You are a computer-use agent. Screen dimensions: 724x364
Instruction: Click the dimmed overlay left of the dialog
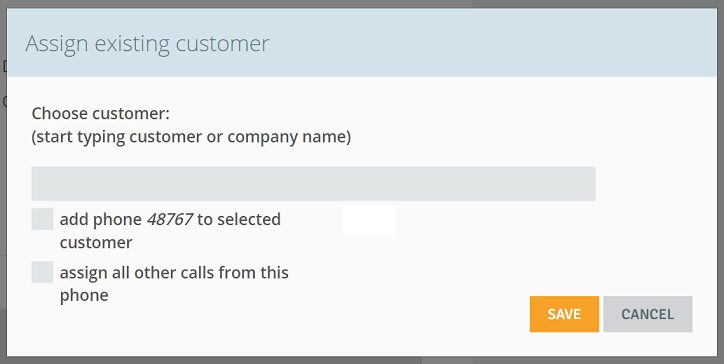pyautogui.click(x=3, y=185)
